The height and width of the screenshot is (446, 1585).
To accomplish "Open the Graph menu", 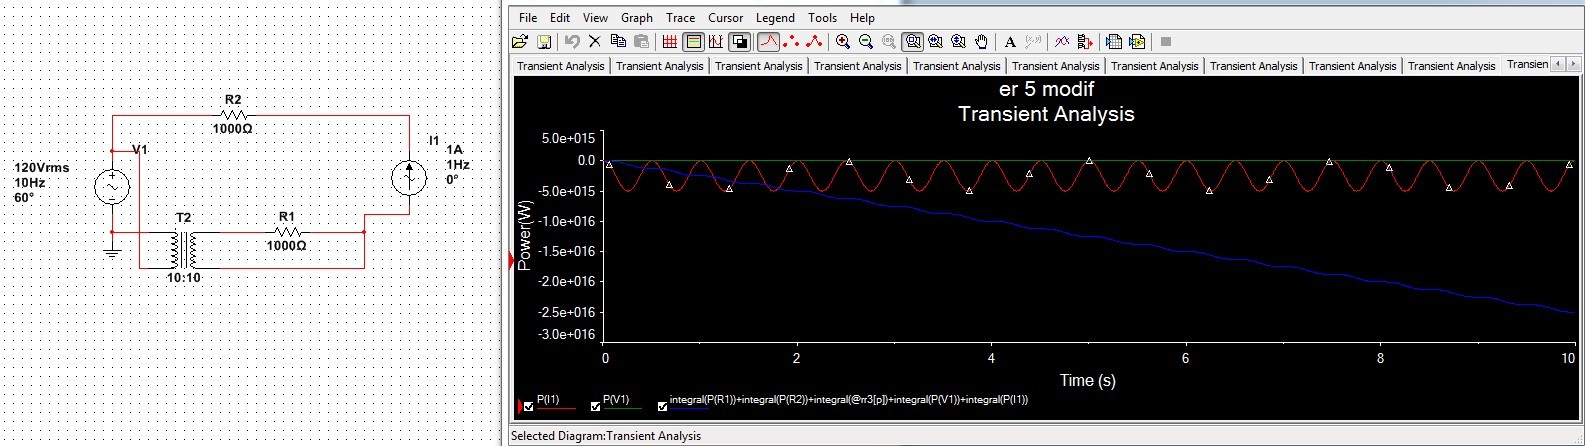I will click(x=636, y=17).
